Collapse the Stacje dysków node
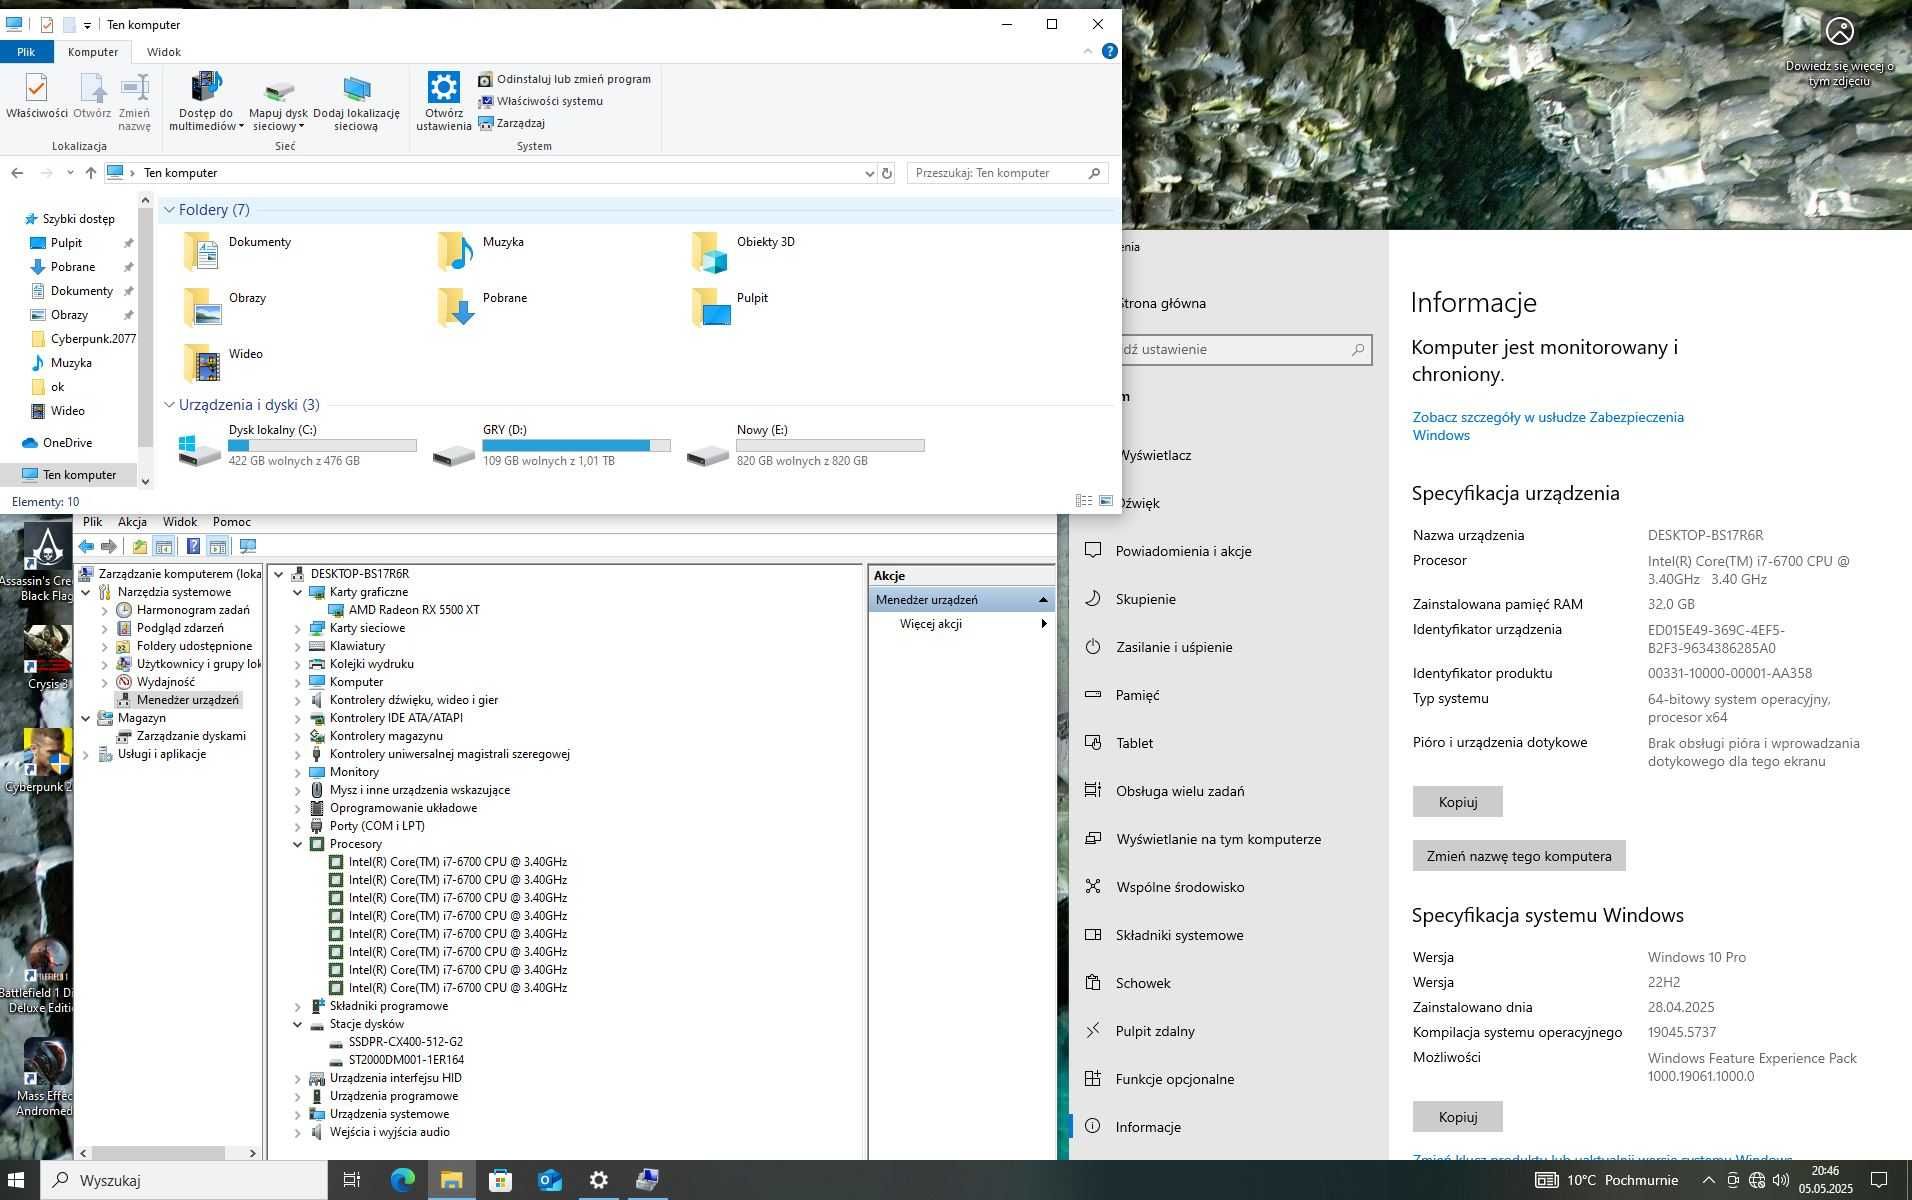The image size is (1912, 1200). coord(297,1024)
